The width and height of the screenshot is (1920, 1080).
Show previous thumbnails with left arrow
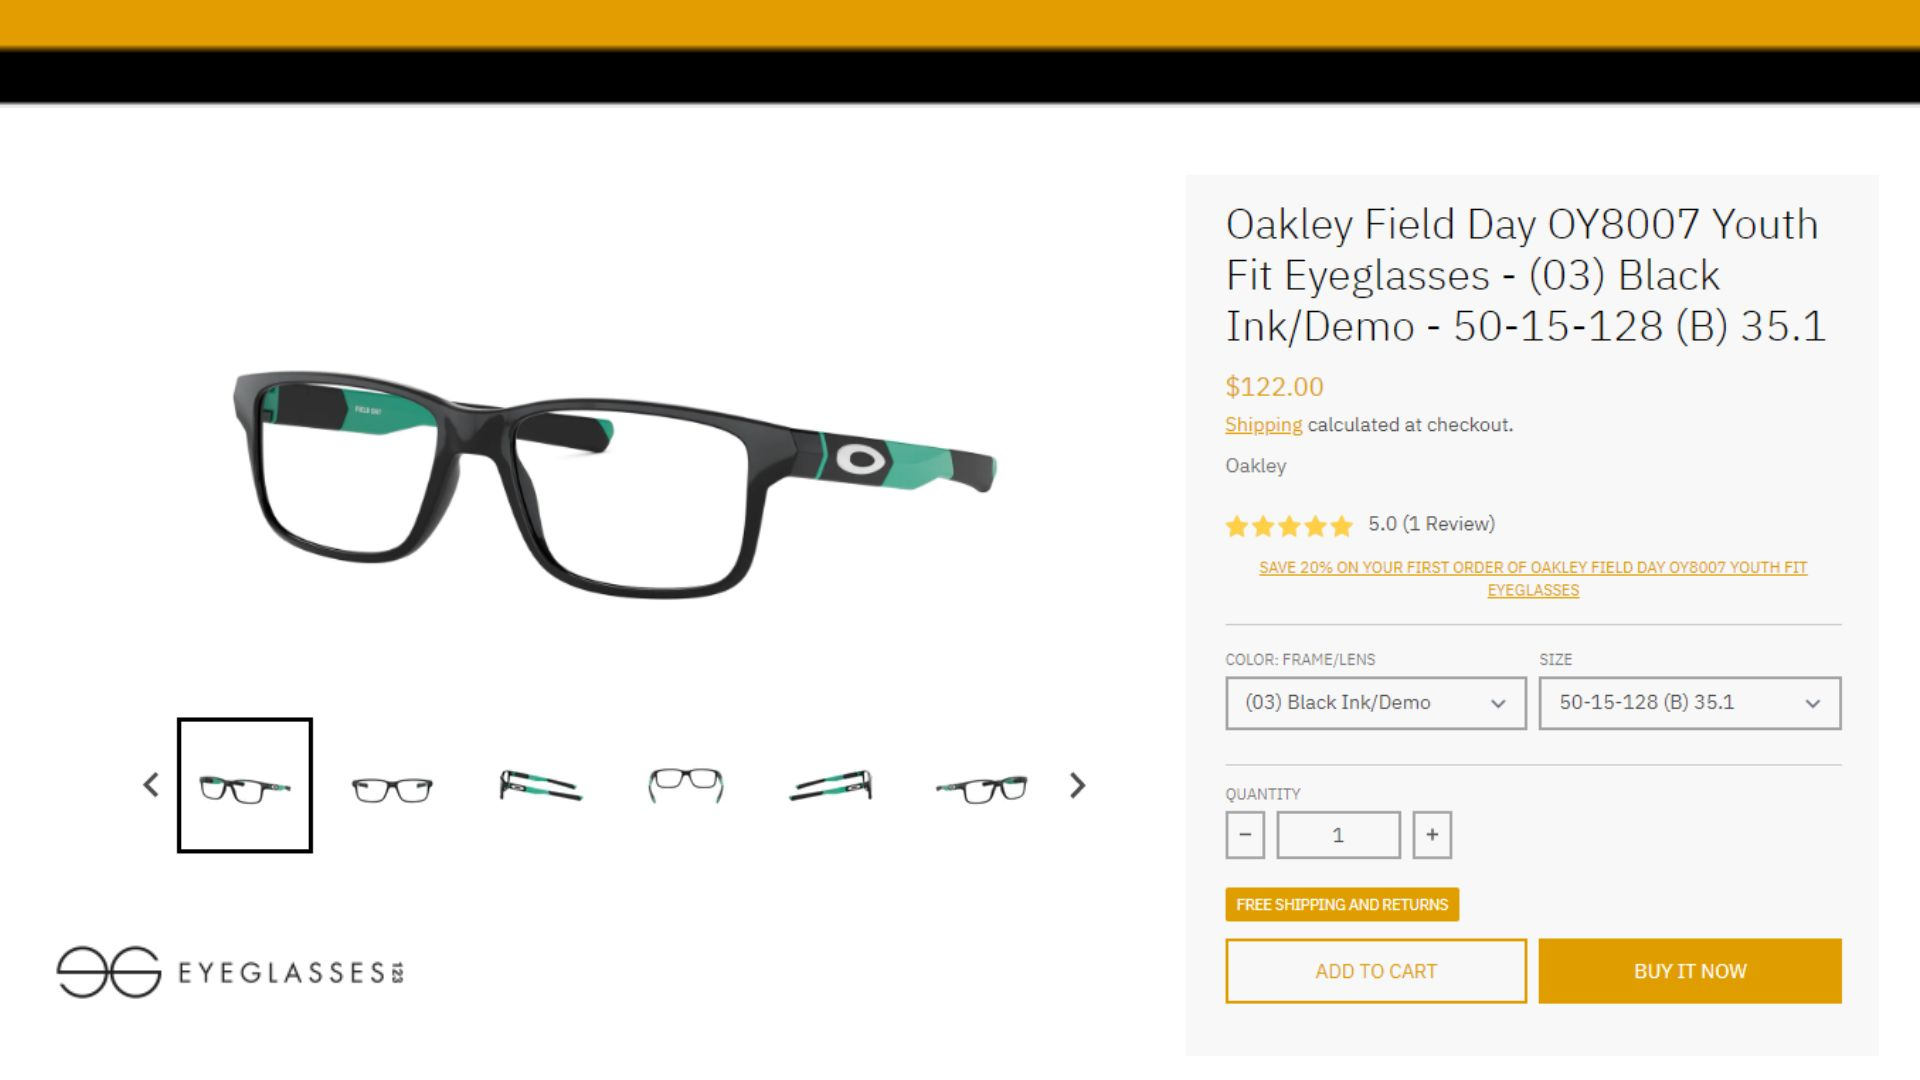[x=151, y=785]
